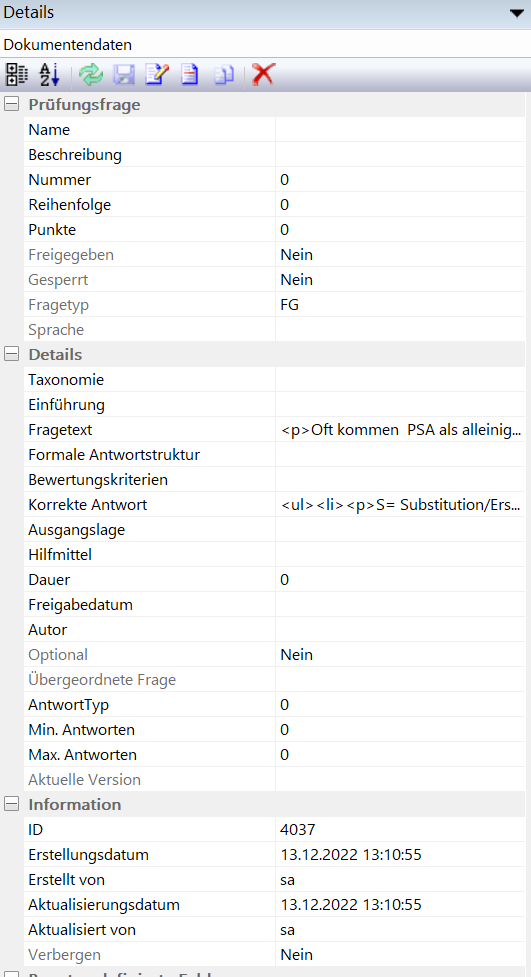
Task: Click the copy documents icon
Action: click(224, 75)
